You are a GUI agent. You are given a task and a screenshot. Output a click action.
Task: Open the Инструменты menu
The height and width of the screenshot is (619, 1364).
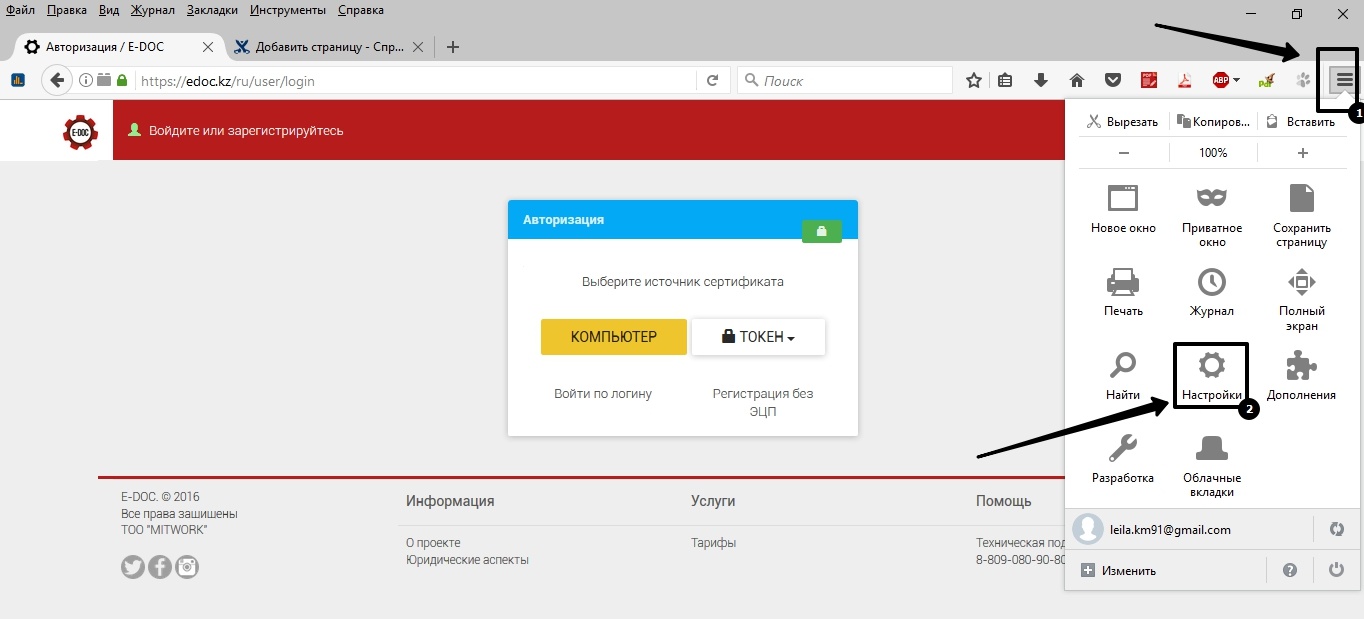click(x=287, y=10)
